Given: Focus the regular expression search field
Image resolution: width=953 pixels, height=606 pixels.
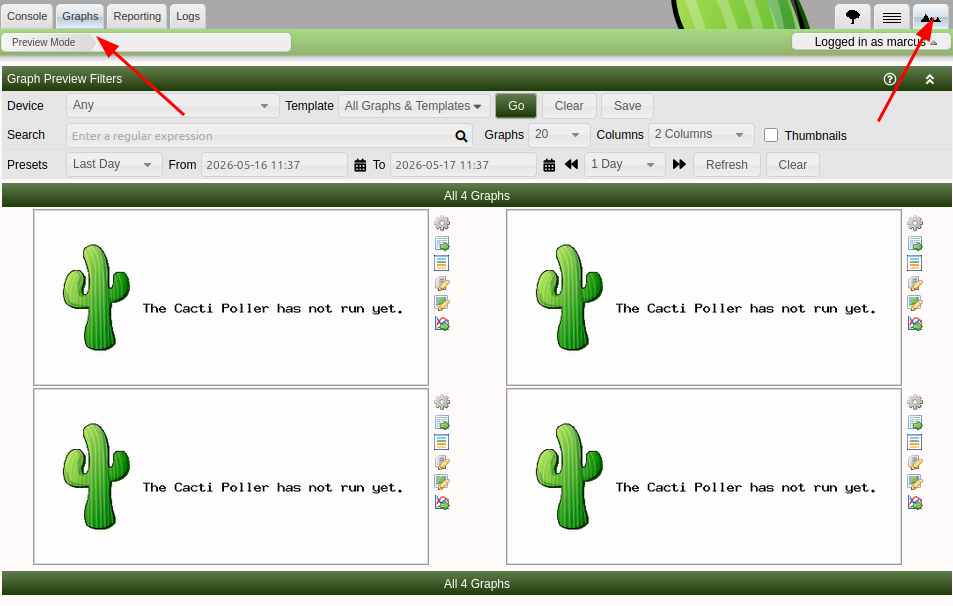Looking at the screenshot, I should pos(269,136).
